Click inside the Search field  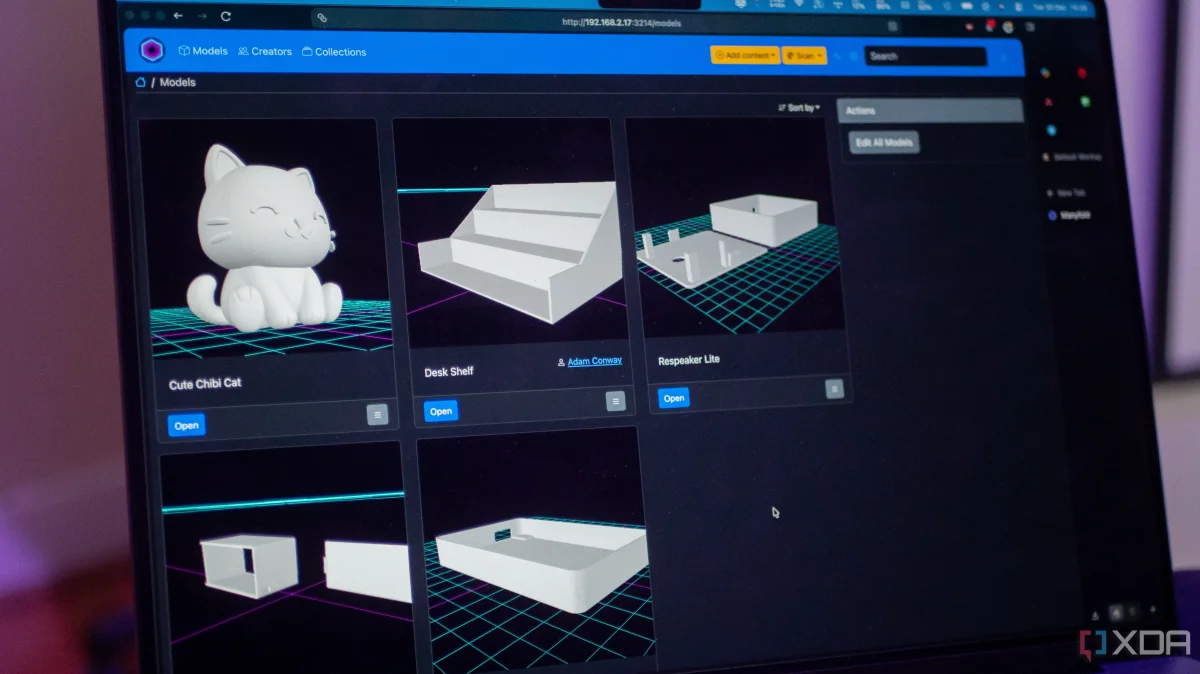[x=924, y=56]
